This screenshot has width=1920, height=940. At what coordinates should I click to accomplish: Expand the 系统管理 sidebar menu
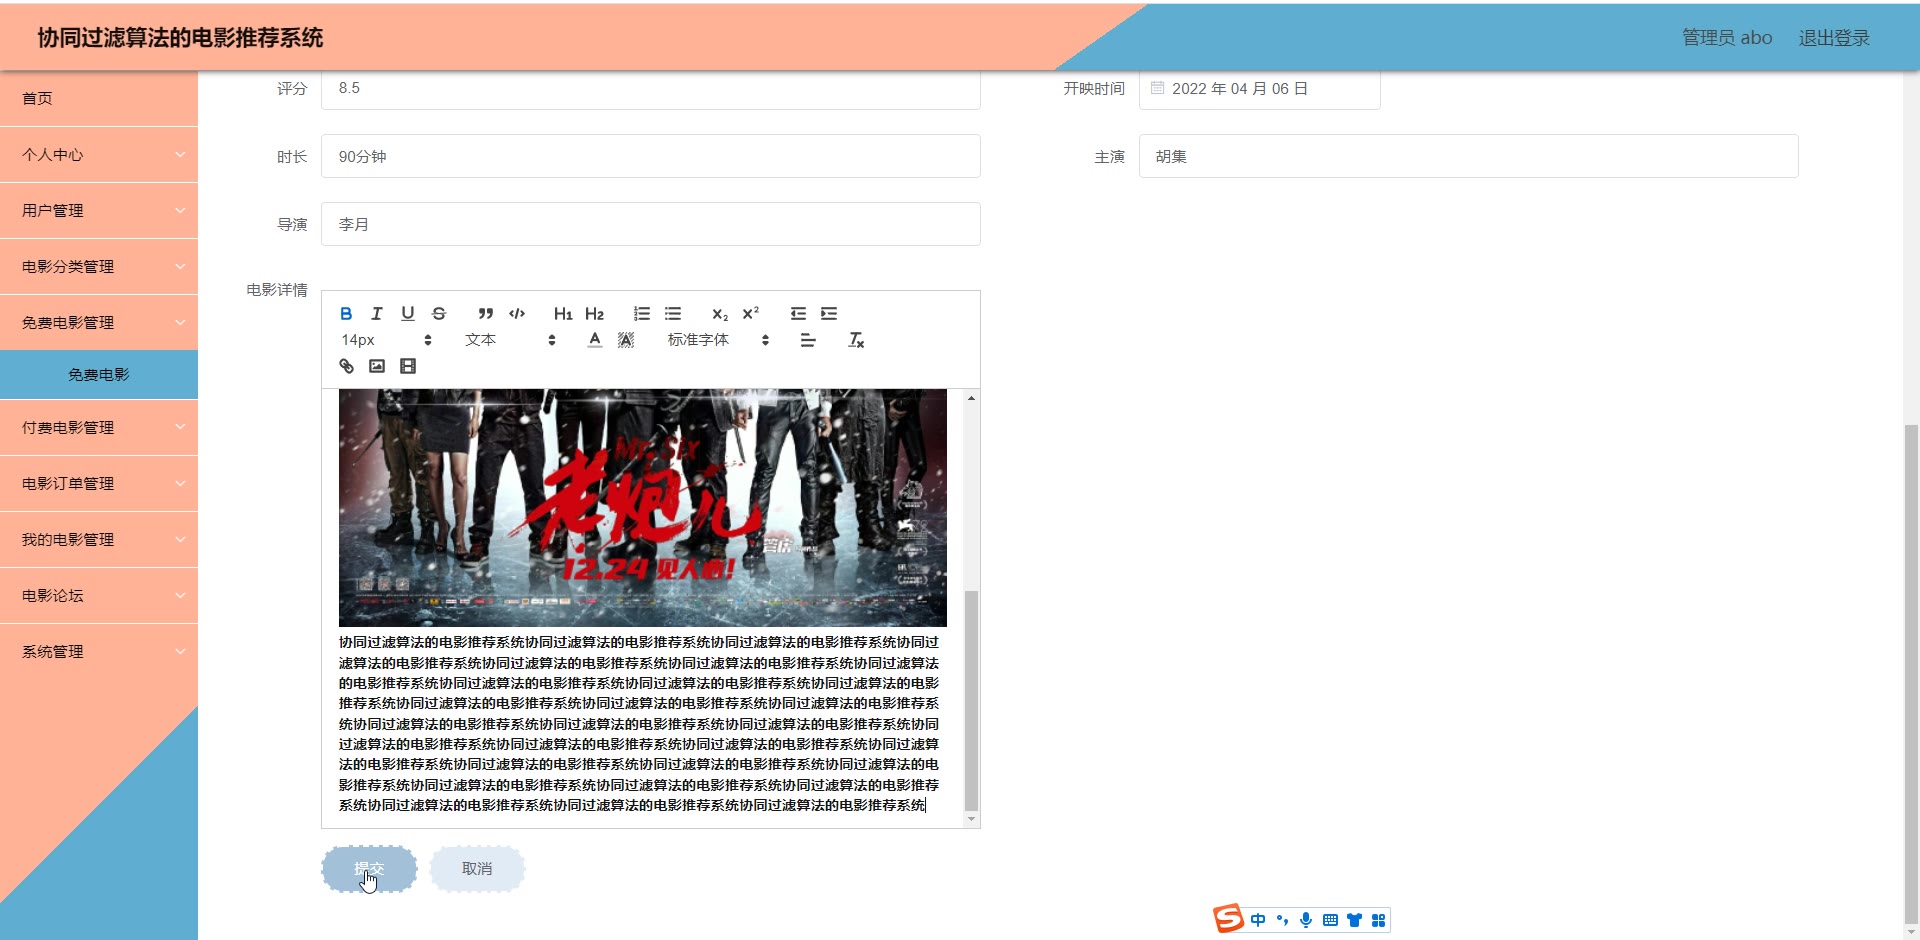click(x=99, y=652)
